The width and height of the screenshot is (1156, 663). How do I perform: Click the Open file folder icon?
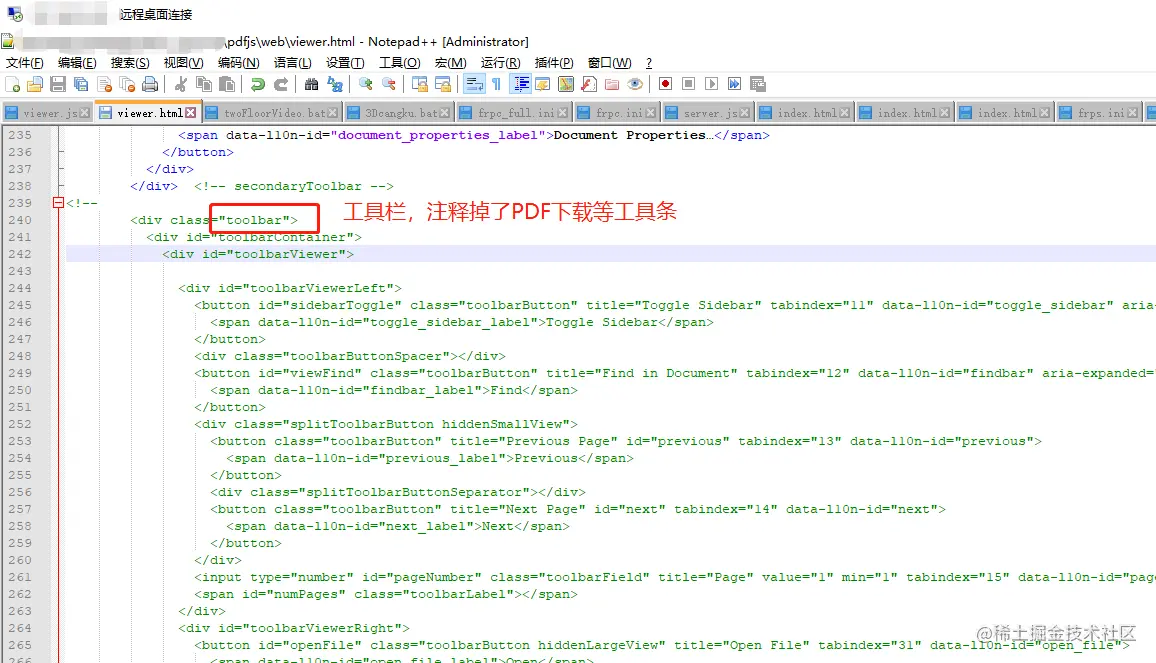(35, 84)
